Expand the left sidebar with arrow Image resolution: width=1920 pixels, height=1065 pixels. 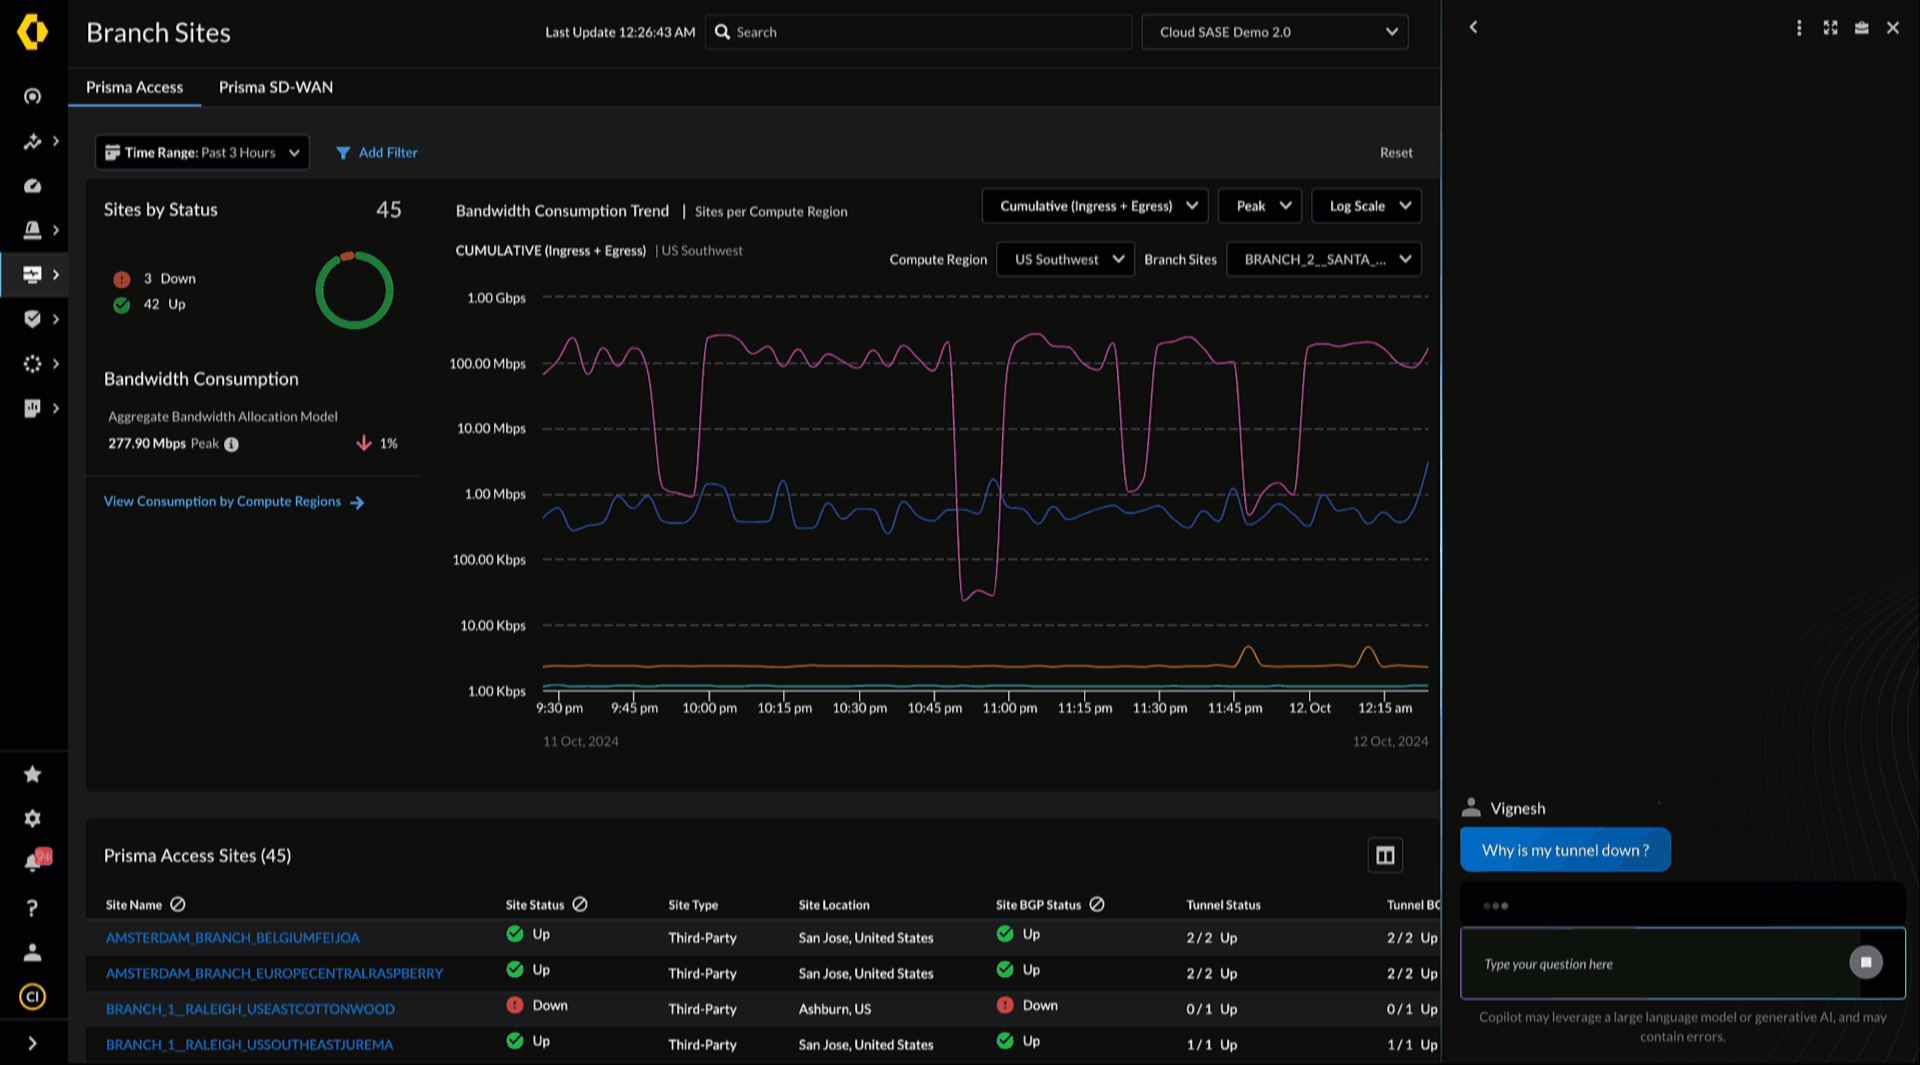pos(32,1043)
